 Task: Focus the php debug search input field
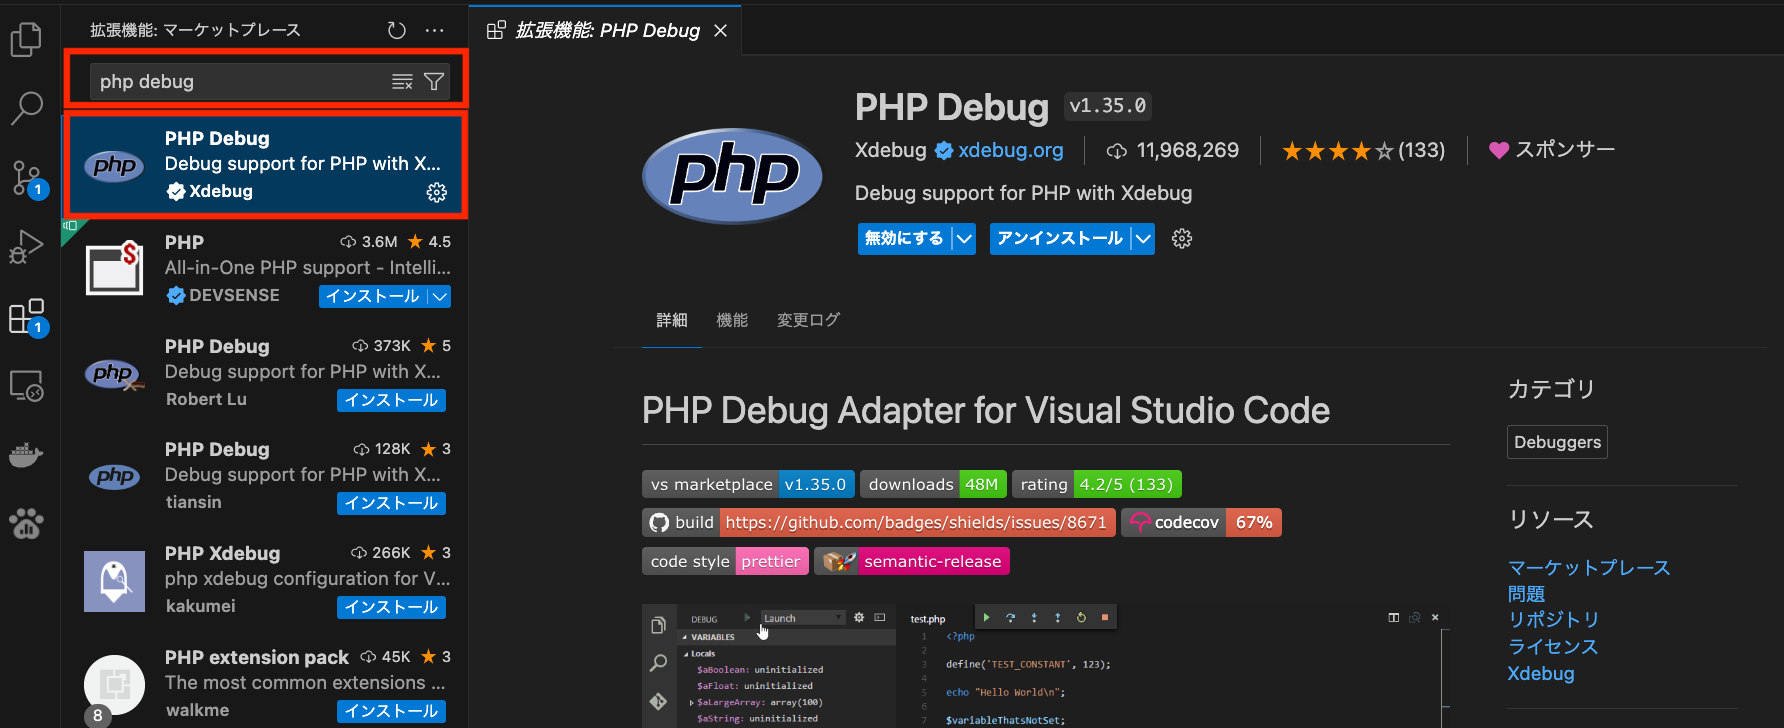(x=240, y=82)
